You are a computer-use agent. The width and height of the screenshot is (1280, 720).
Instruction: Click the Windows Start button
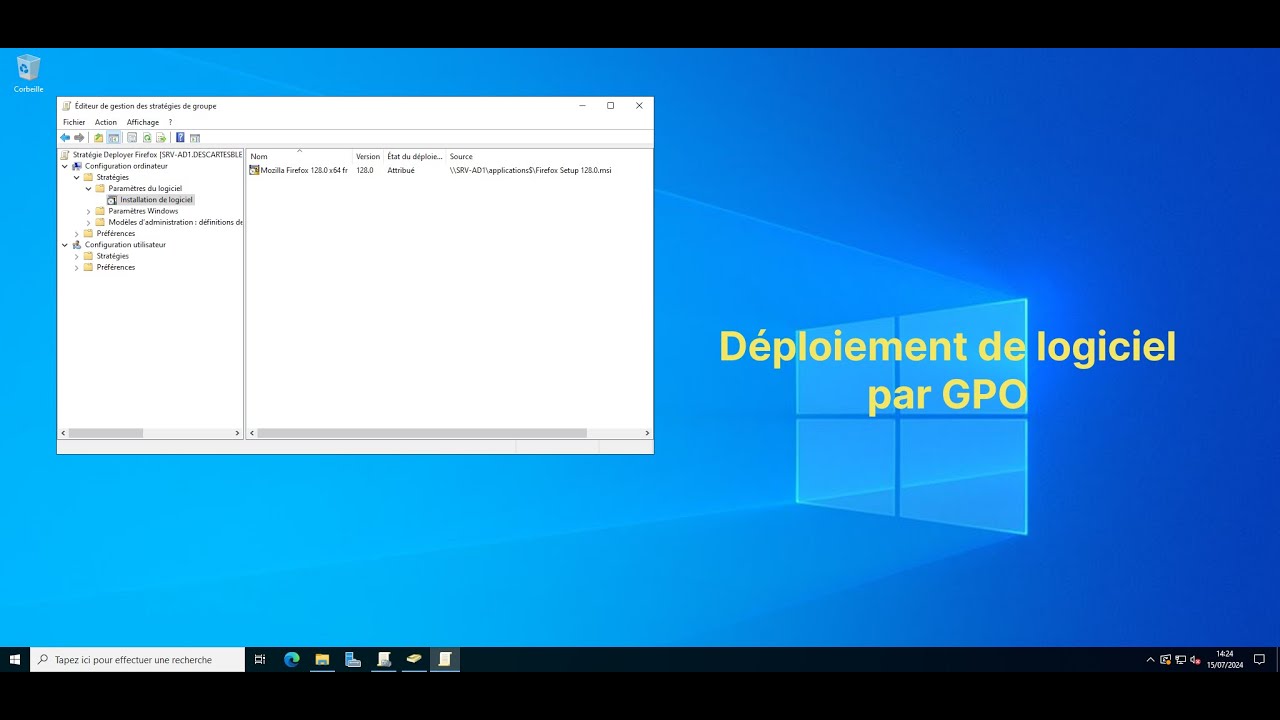(15, 659)
